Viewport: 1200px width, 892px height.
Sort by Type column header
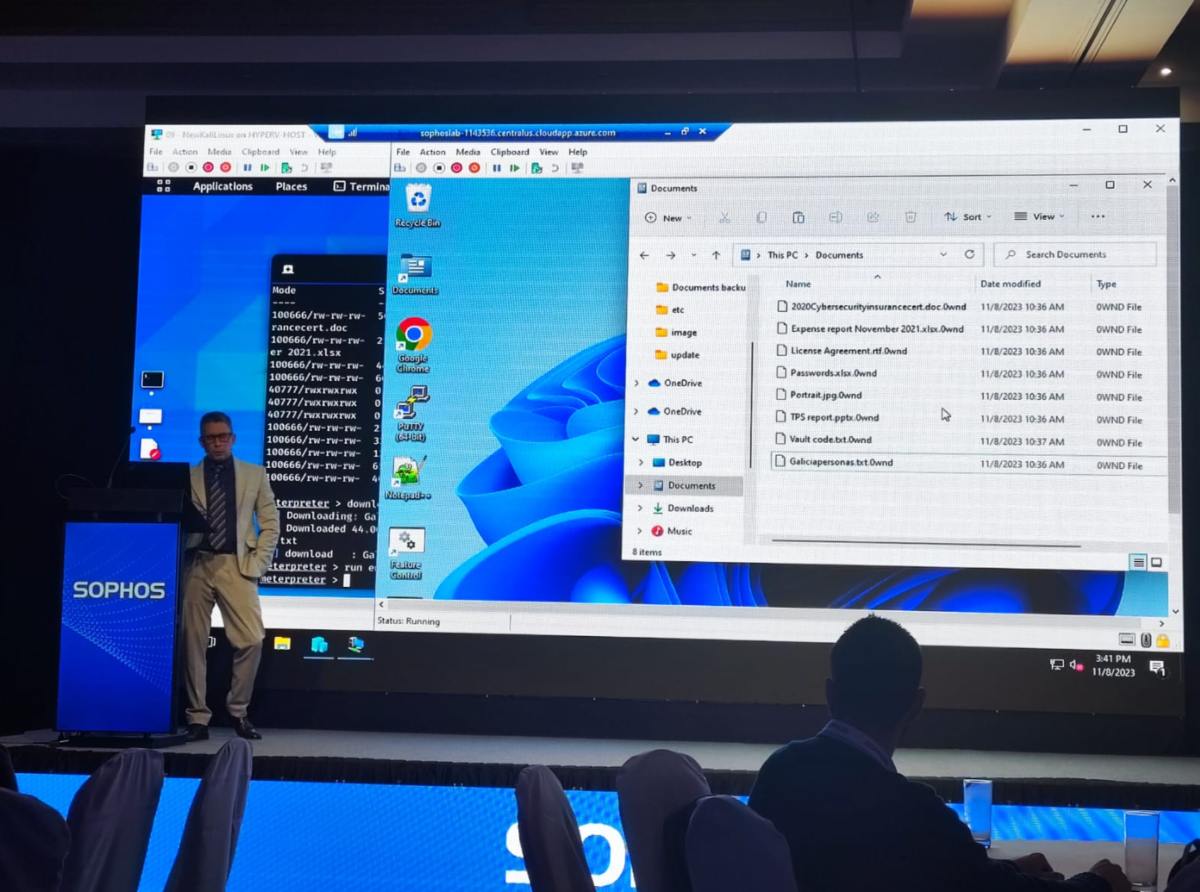(x=1106, y=284)
